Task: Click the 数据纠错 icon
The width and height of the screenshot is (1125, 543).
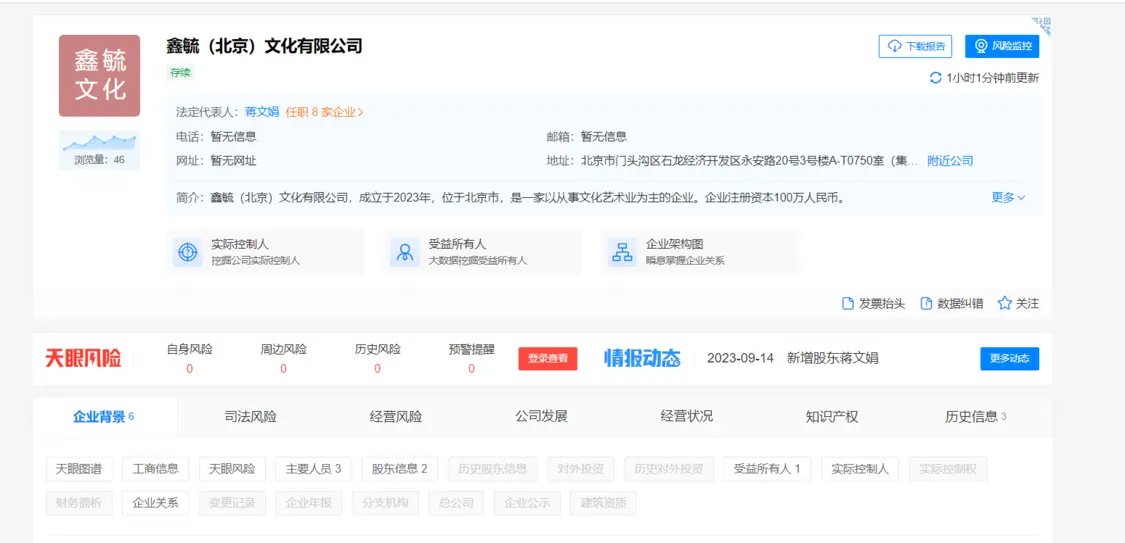Action: click(926, 303)
